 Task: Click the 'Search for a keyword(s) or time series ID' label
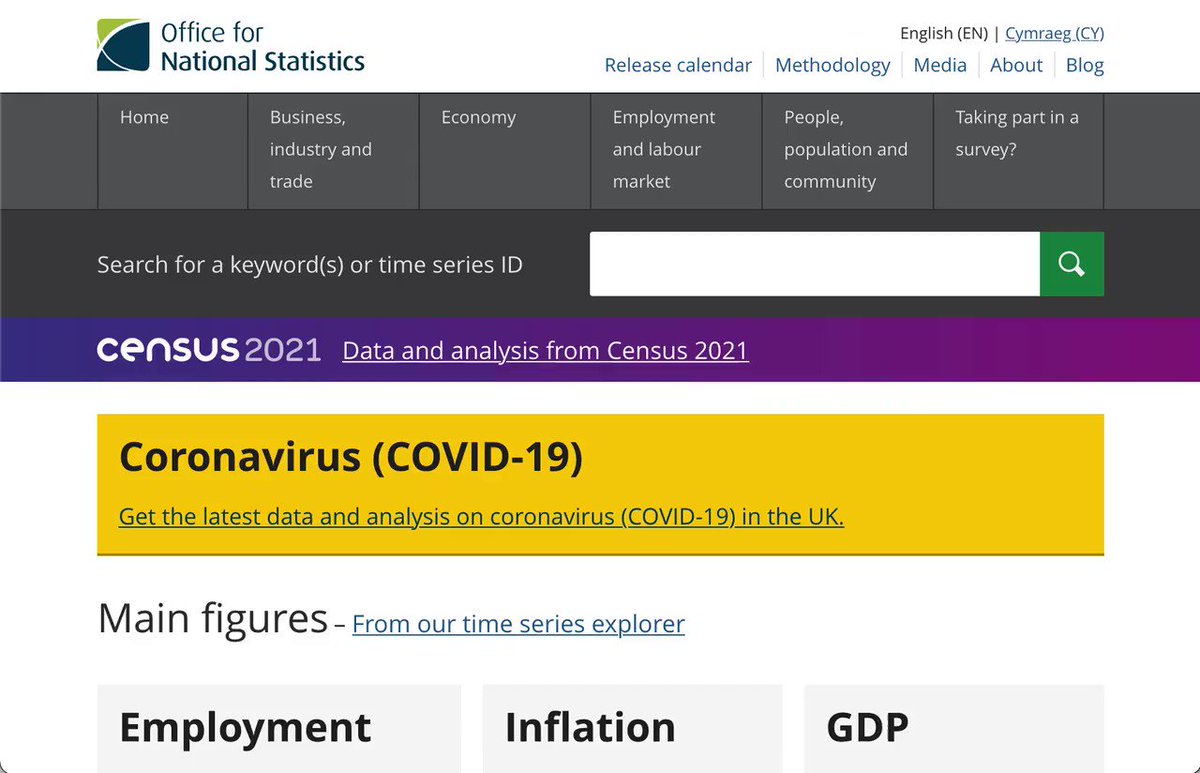click(x=310, y=265)
